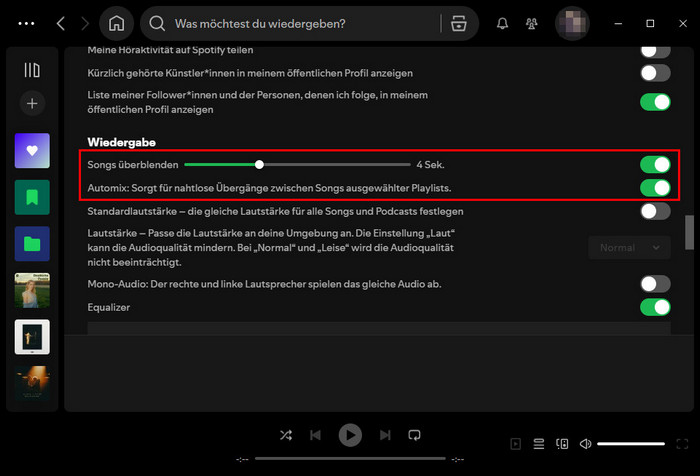Enable repeat mode

tap(415, 435)
